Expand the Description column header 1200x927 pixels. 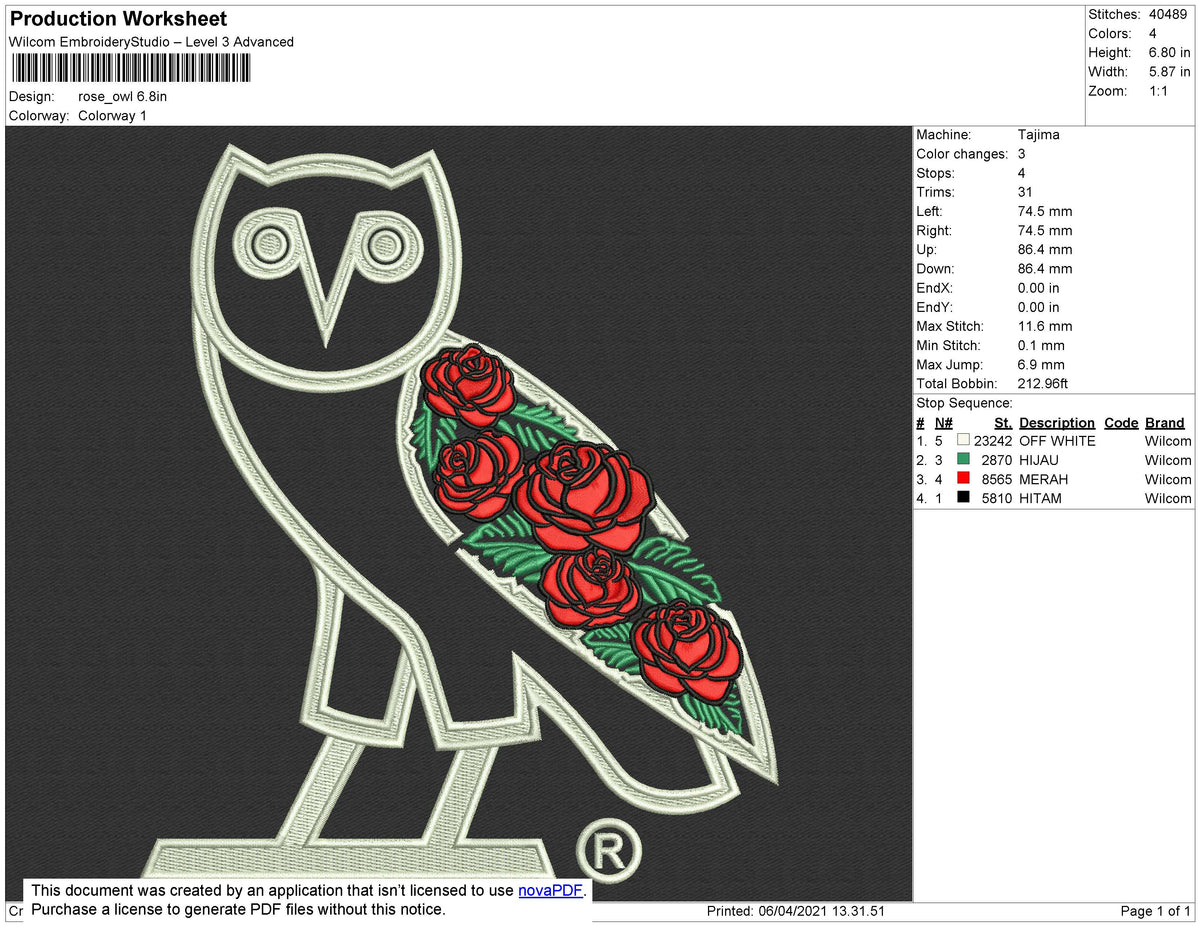click(1056, 422)
